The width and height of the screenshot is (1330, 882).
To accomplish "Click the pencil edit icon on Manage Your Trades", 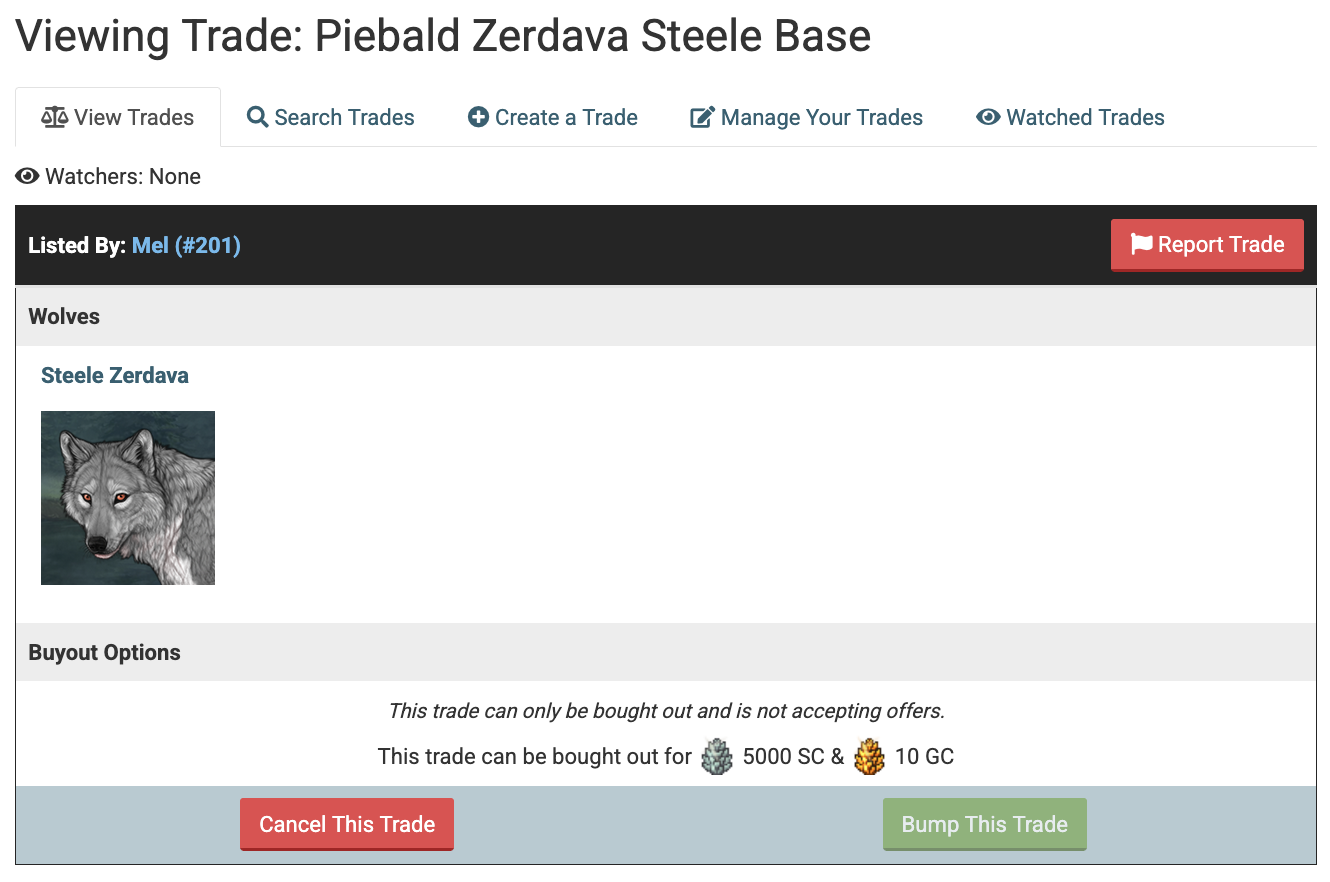I will point(703,117).
